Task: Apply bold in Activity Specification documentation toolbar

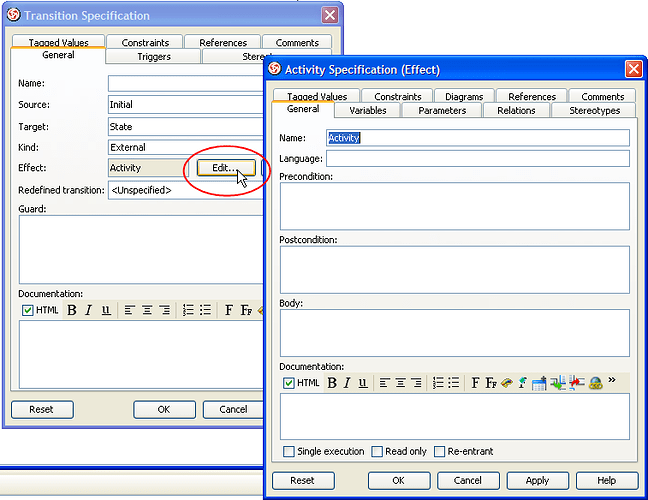Action: click(x=332, y=383)
